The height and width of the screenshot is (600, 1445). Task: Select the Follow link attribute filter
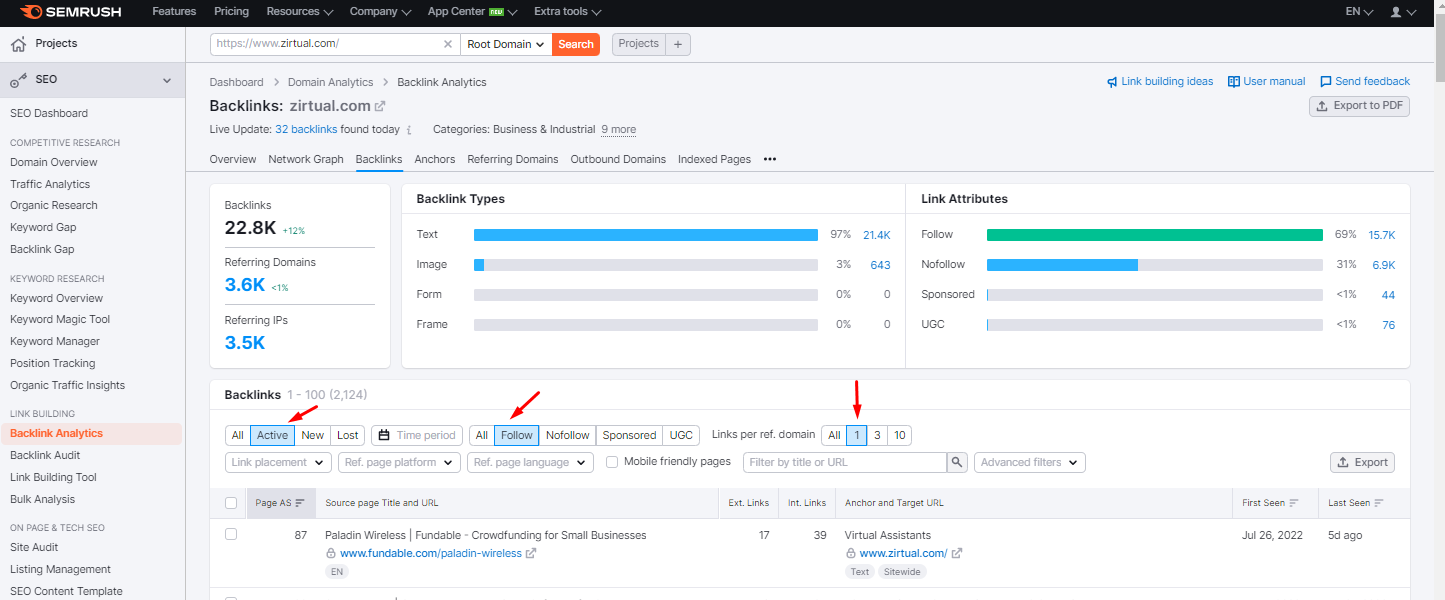[x=517, y=435]
